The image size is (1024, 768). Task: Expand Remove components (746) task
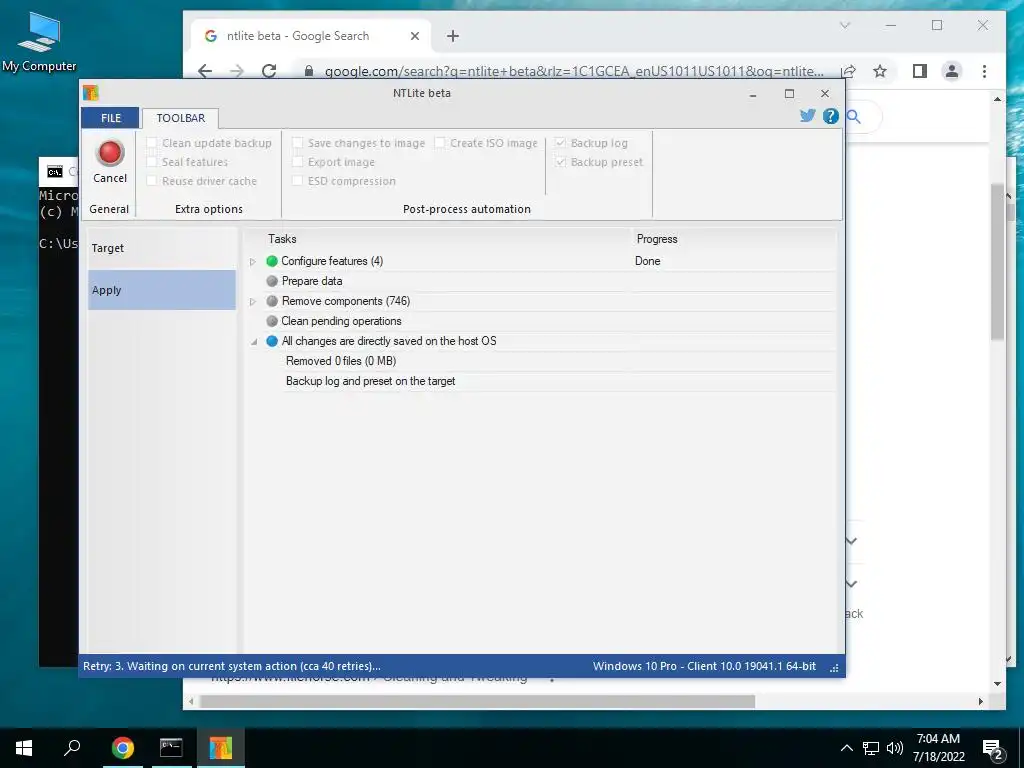253,302
